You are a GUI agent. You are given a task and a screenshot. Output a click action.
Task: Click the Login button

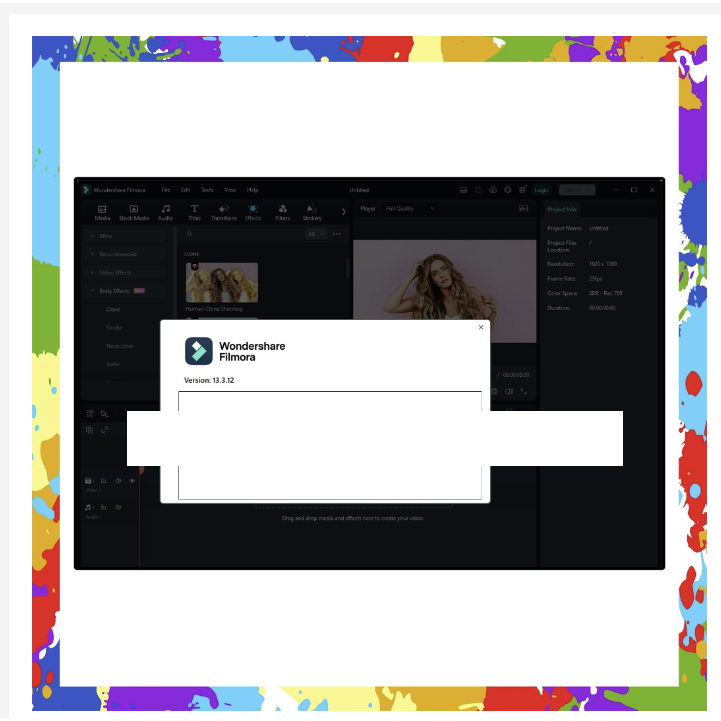click(x=541, y=189)
